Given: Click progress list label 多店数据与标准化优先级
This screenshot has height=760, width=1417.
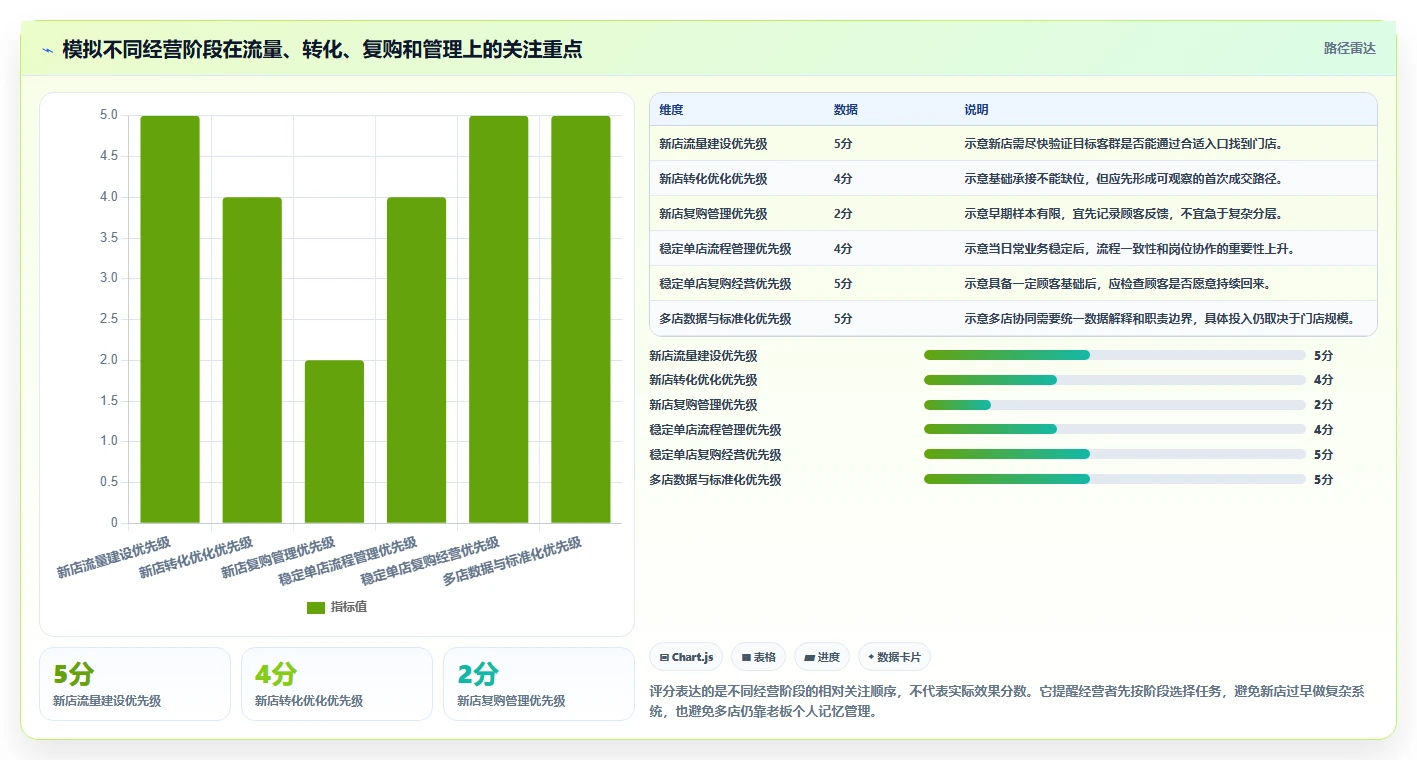Looking at the screenshot, I should pyautogui.click(x=715, y=480).
